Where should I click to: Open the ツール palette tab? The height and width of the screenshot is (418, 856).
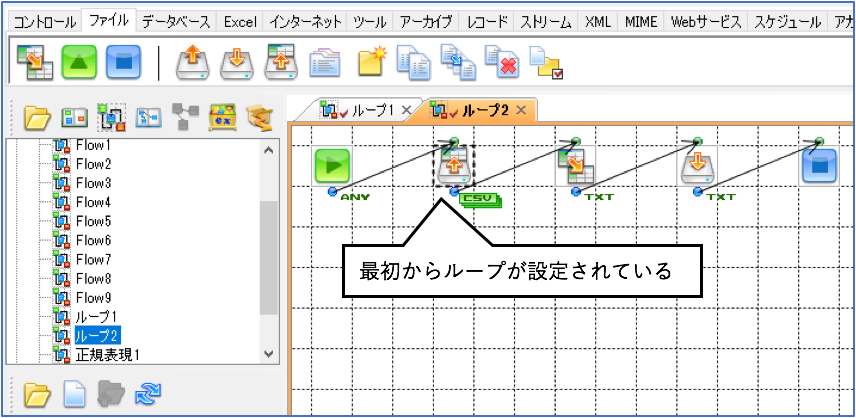pos(370,22)
